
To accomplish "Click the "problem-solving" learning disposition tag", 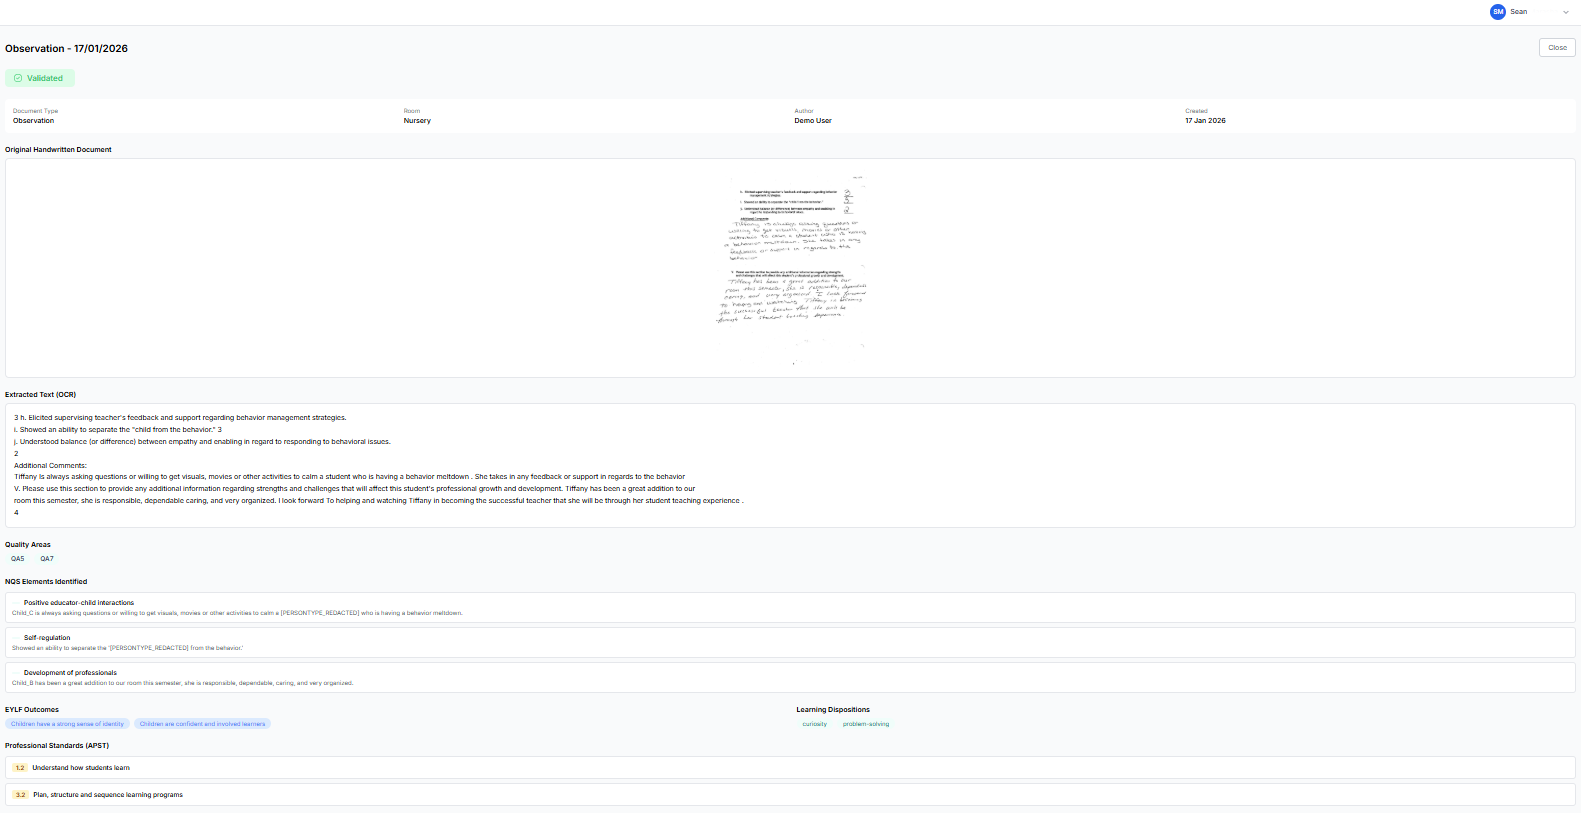I will coord(866,724).
